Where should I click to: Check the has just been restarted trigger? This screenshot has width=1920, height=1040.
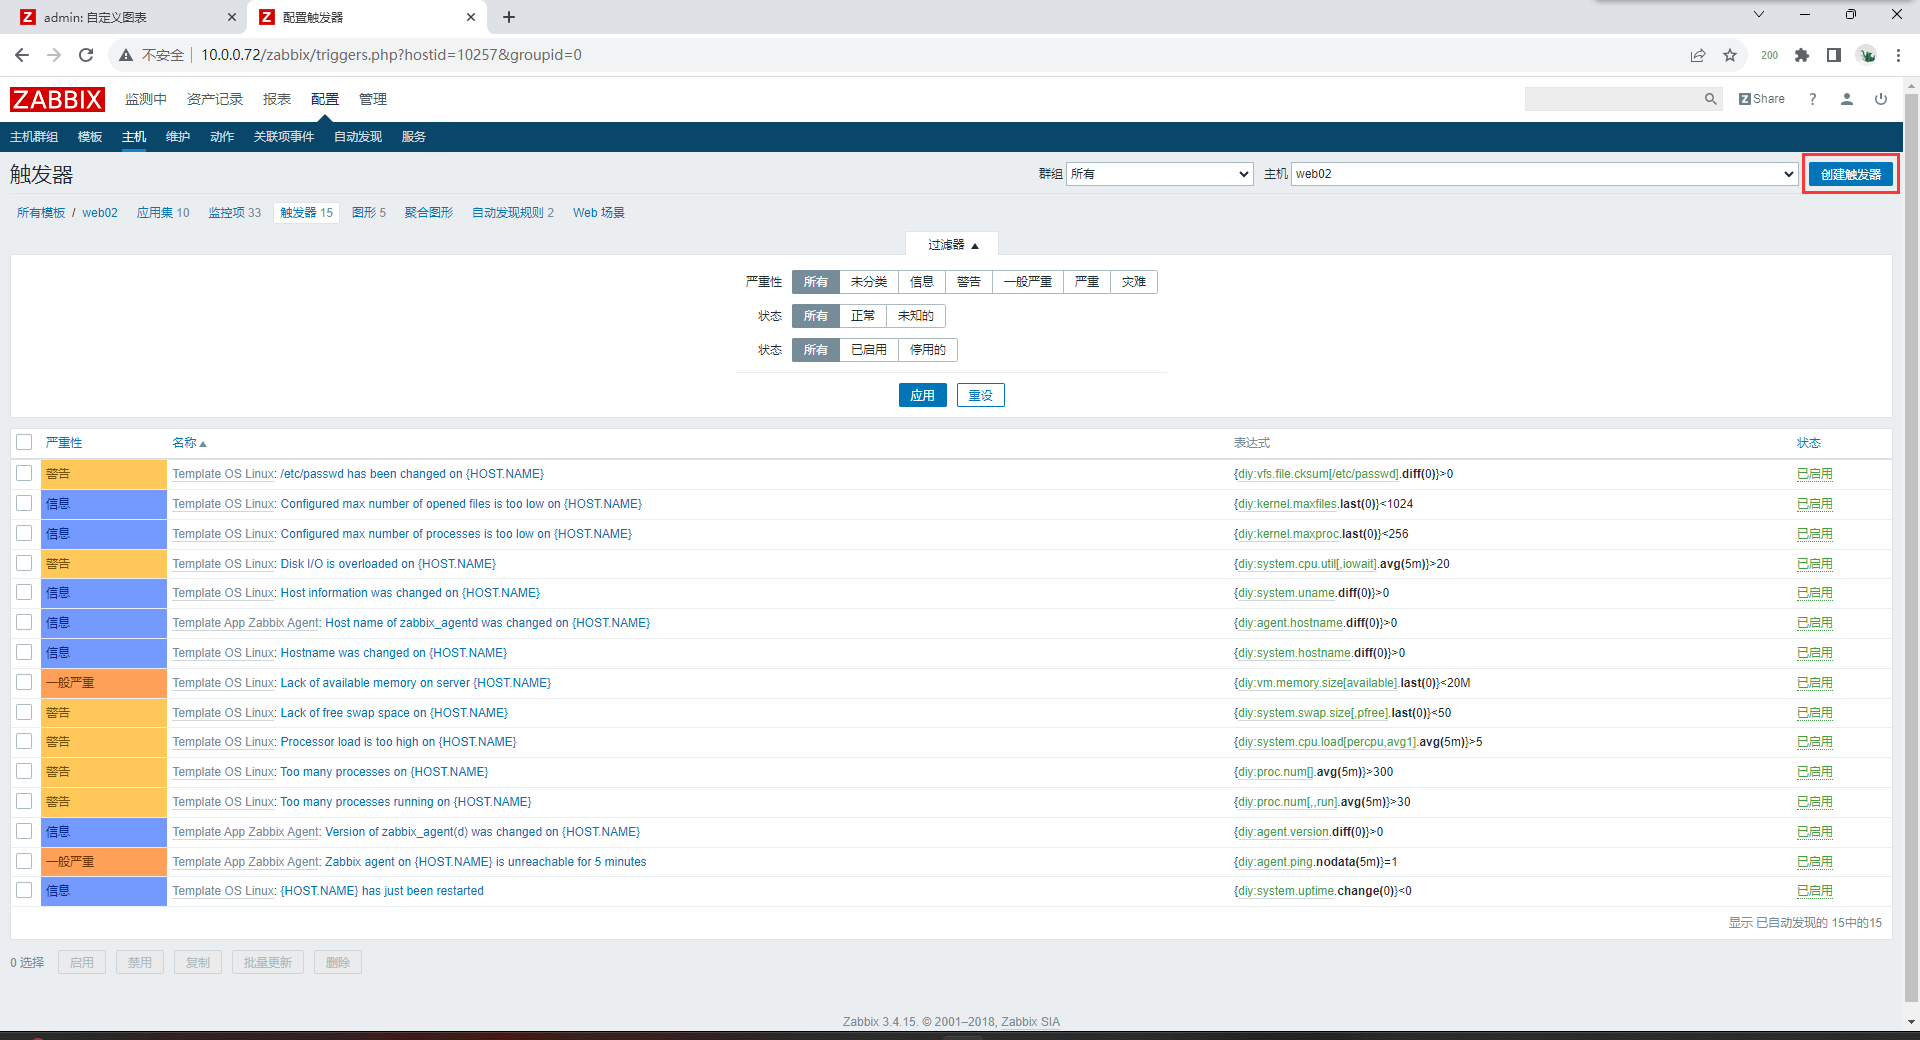tap(24, 890)
